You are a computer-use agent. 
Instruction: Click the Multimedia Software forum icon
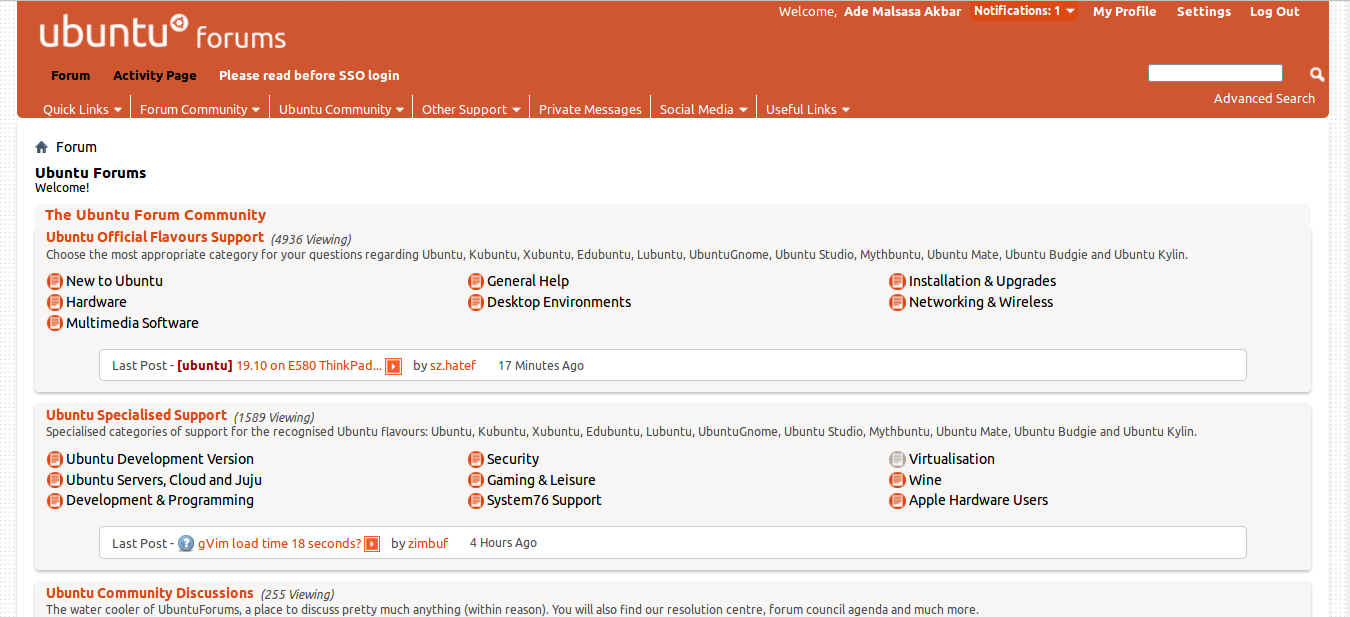tap(54, 323)
